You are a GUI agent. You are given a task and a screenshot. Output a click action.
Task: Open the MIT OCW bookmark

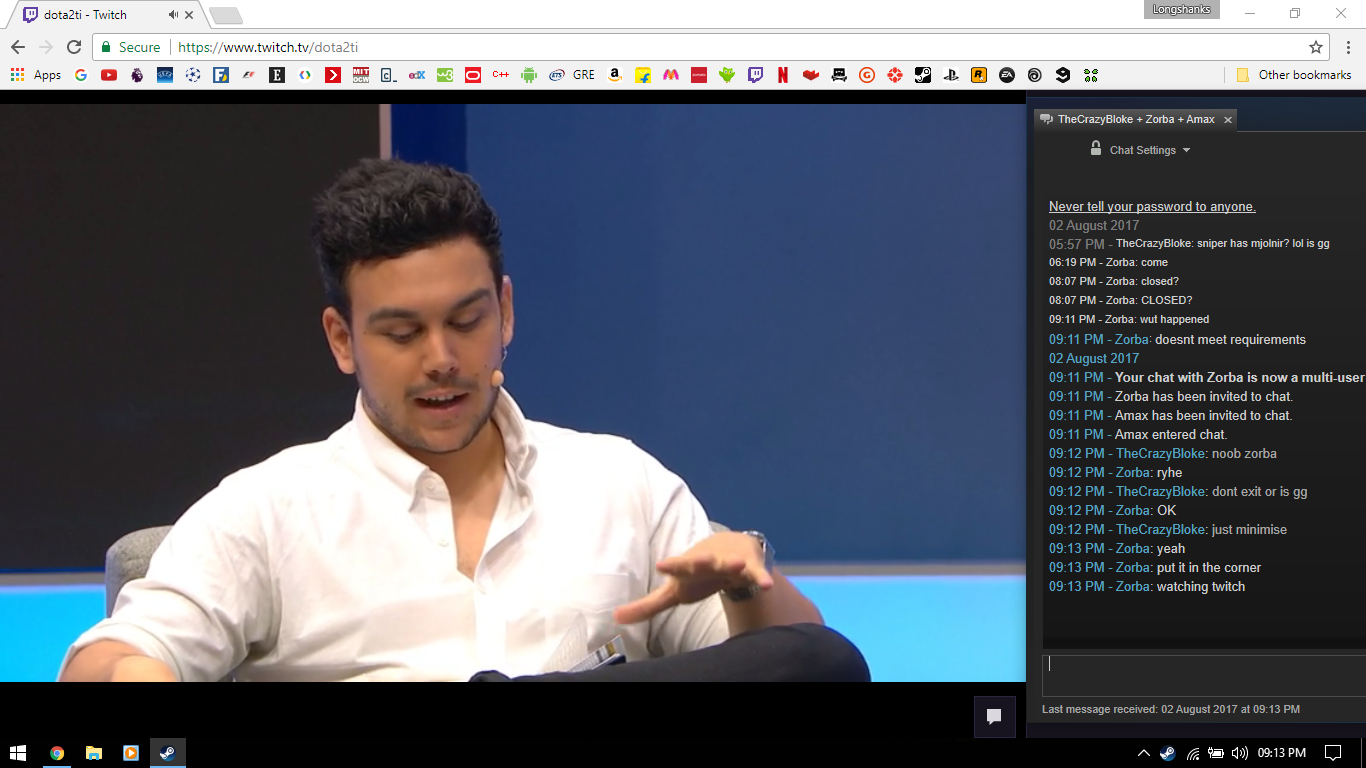[x=361, y=75]
